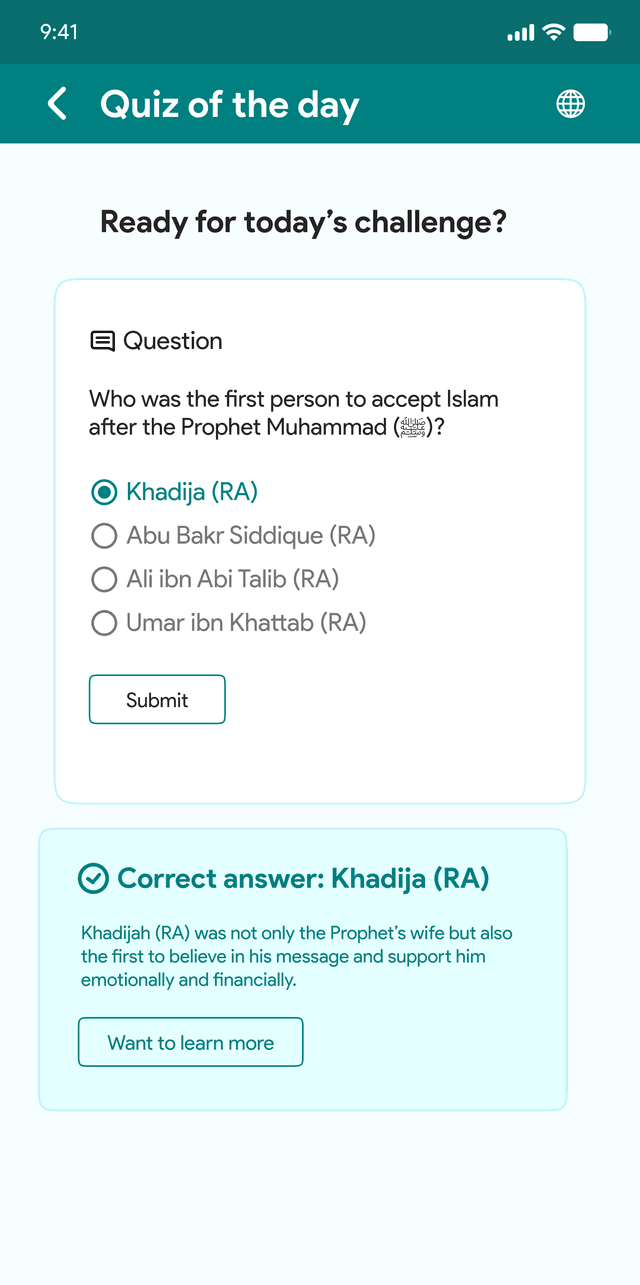Tap the Wi-Fi status icon

pos(553,33)
